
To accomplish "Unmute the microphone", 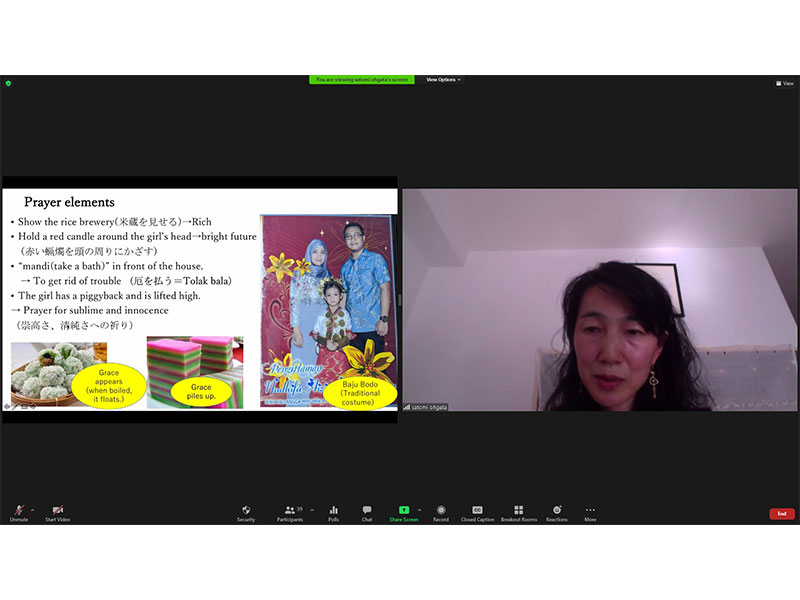I will click(19, 512).
